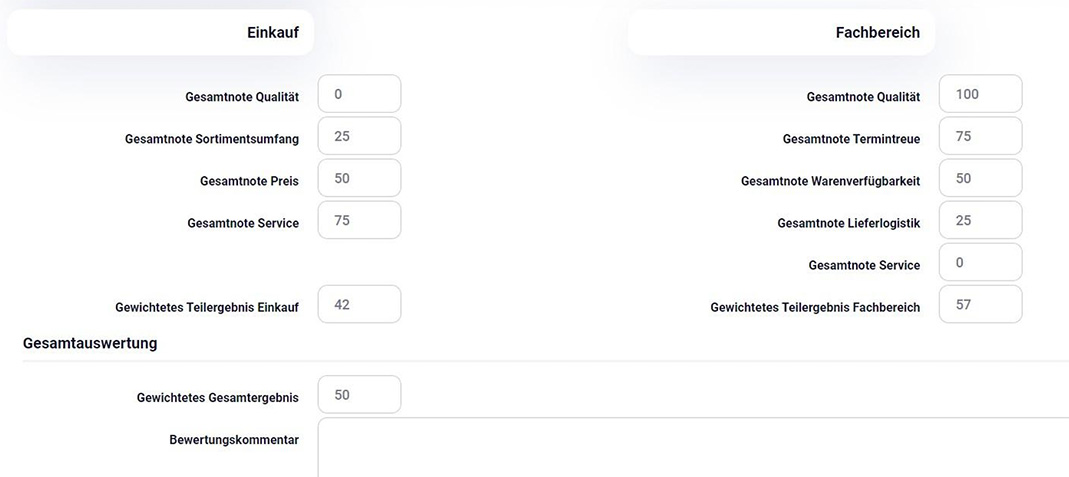Click the Fachbereich Gesamtnote Qualität field showing 100

(x=980, y=94)
